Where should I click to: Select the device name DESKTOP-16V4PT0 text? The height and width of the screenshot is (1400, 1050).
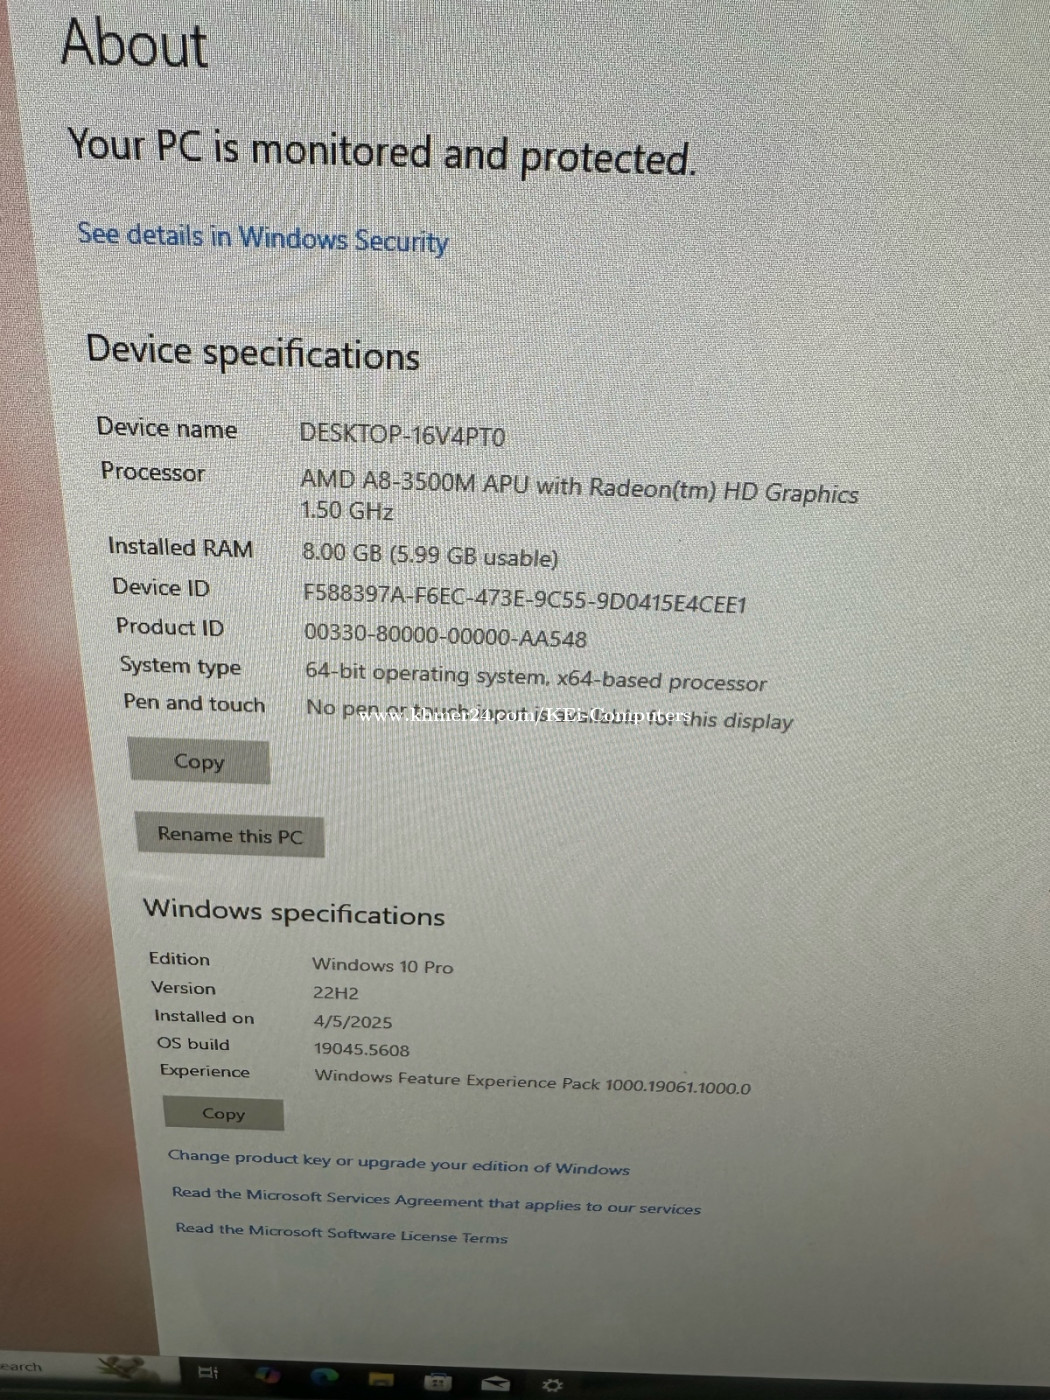click(x=402, y=435)
